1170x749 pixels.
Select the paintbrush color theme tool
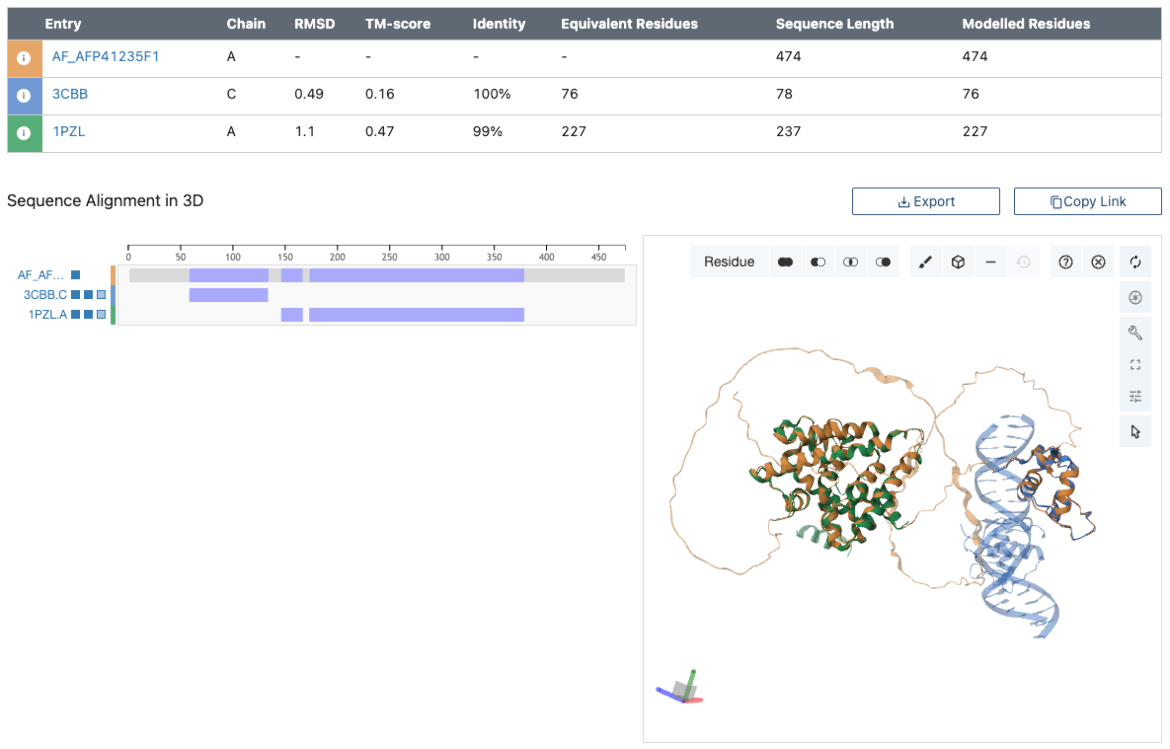(925, 262)
